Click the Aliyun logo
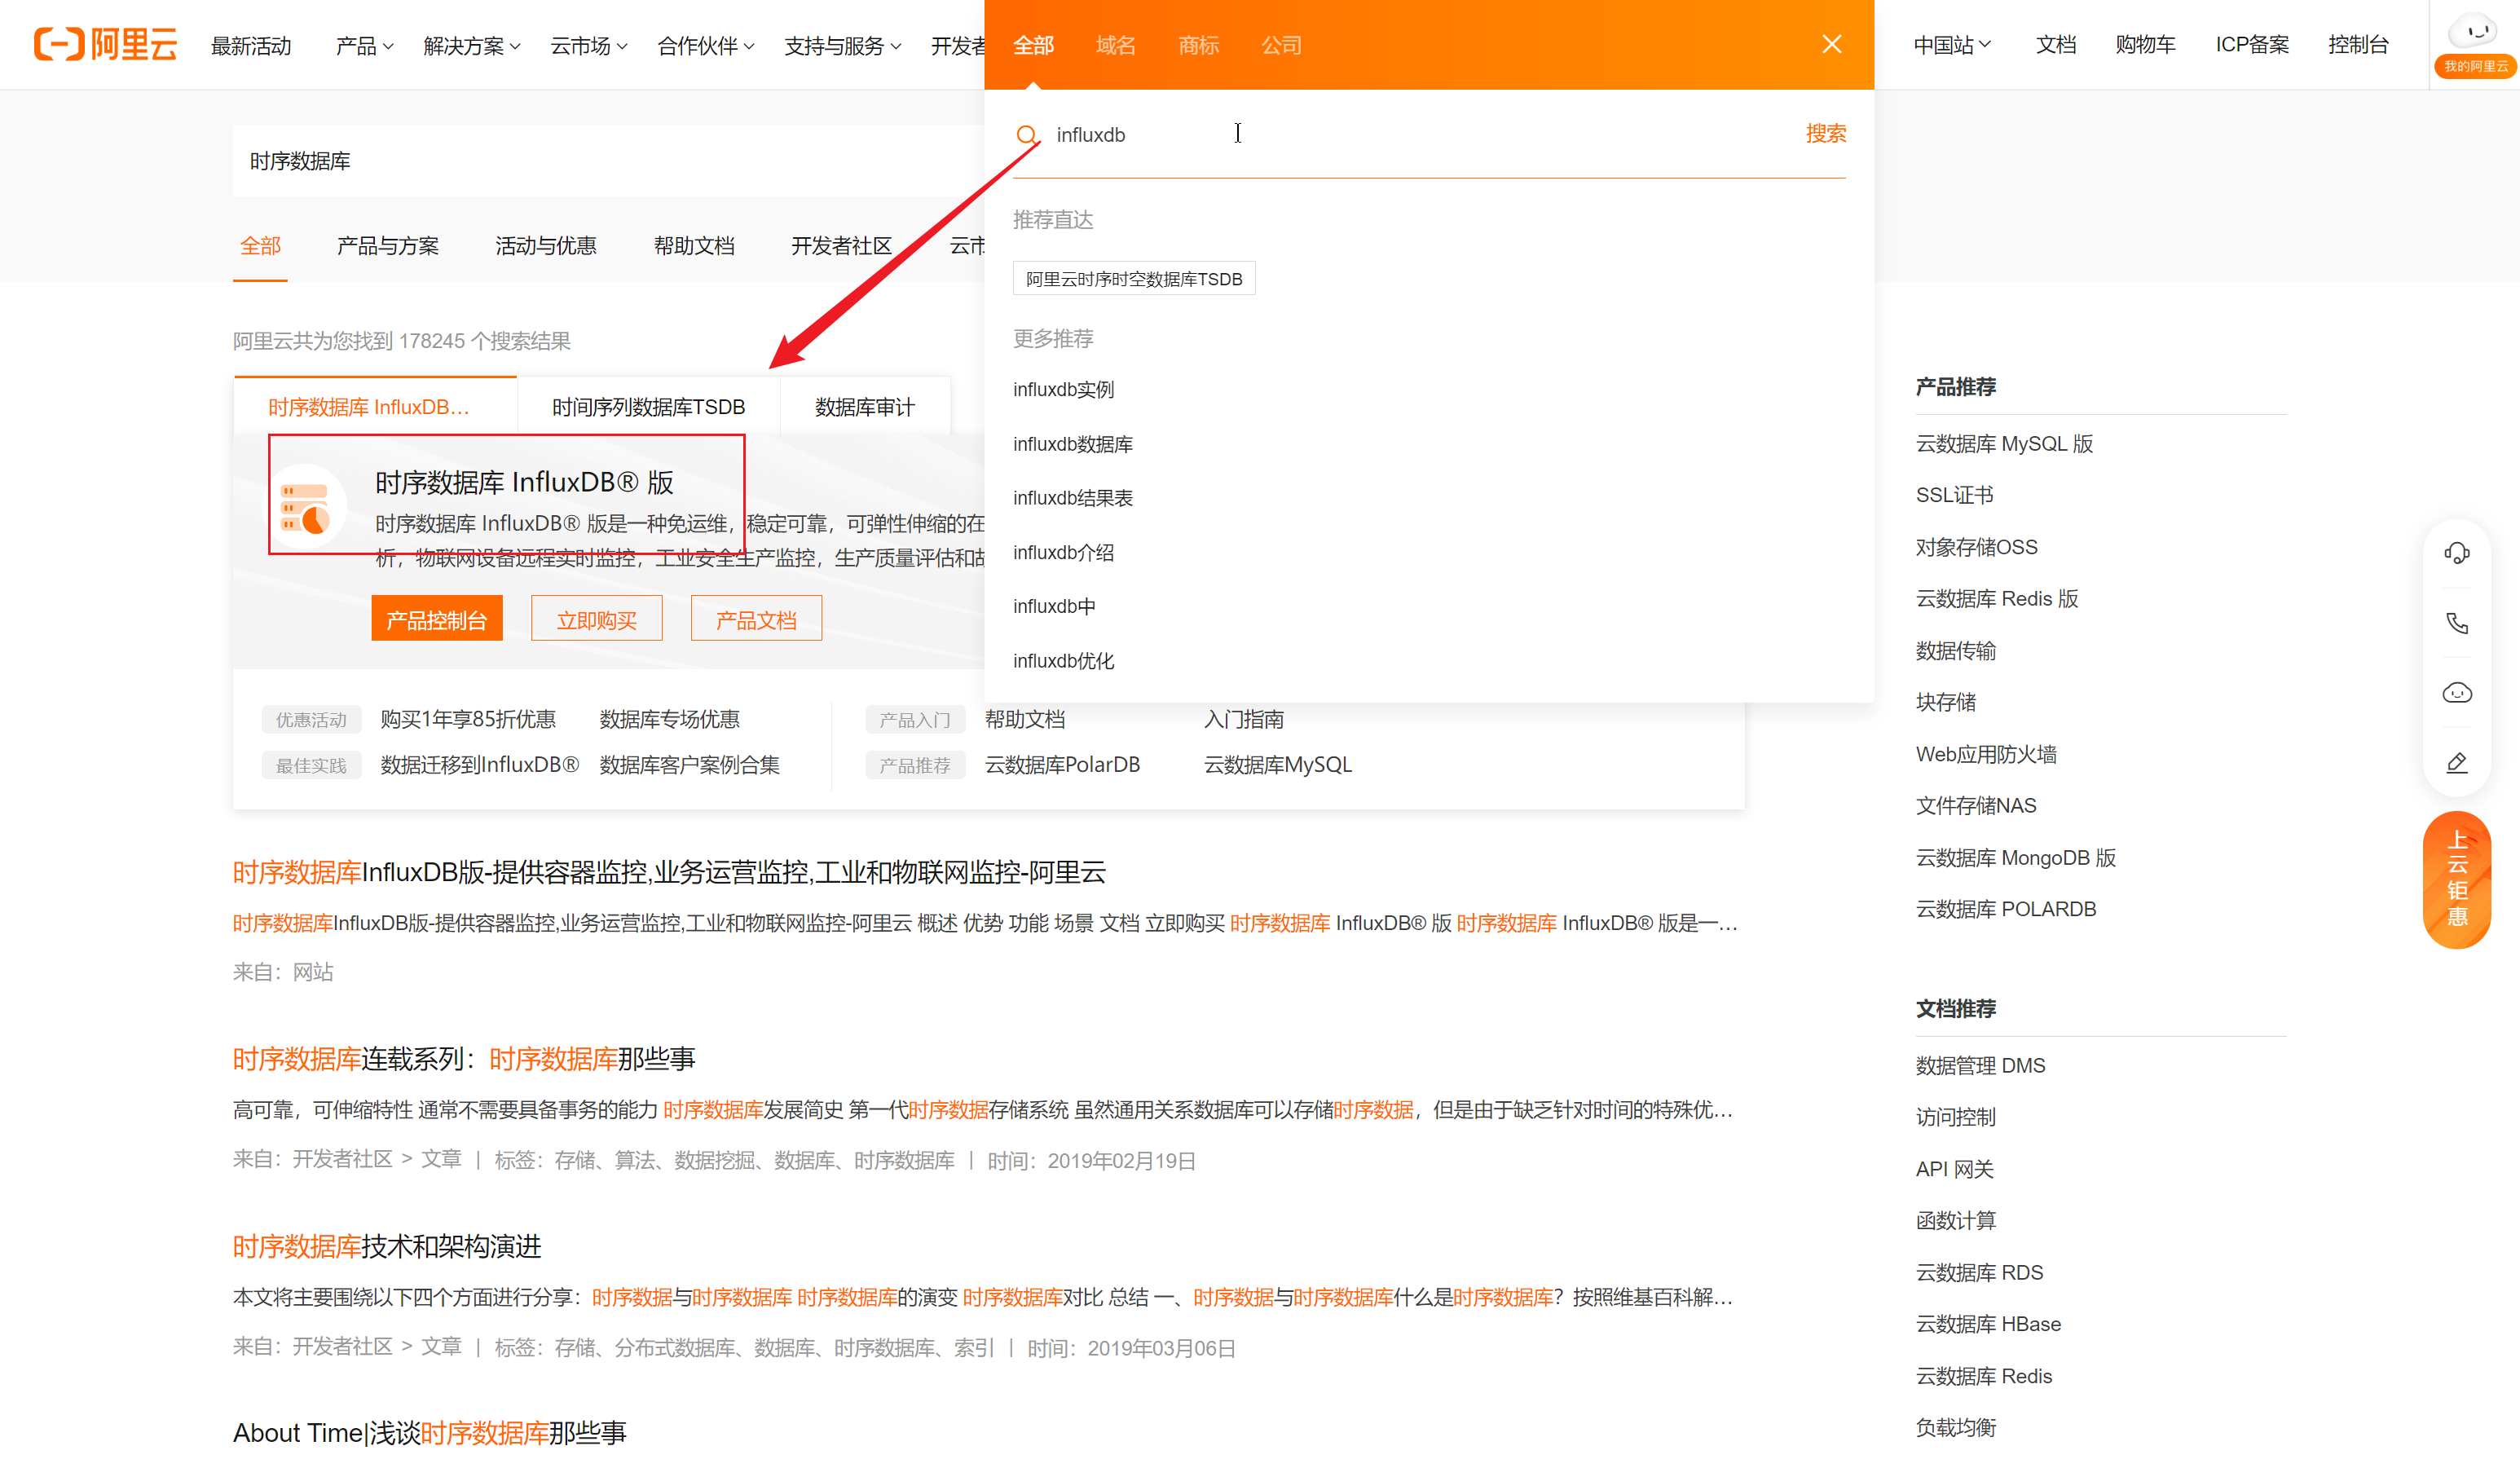This screenshot has height=1468, width=2520. coord(105,45)
